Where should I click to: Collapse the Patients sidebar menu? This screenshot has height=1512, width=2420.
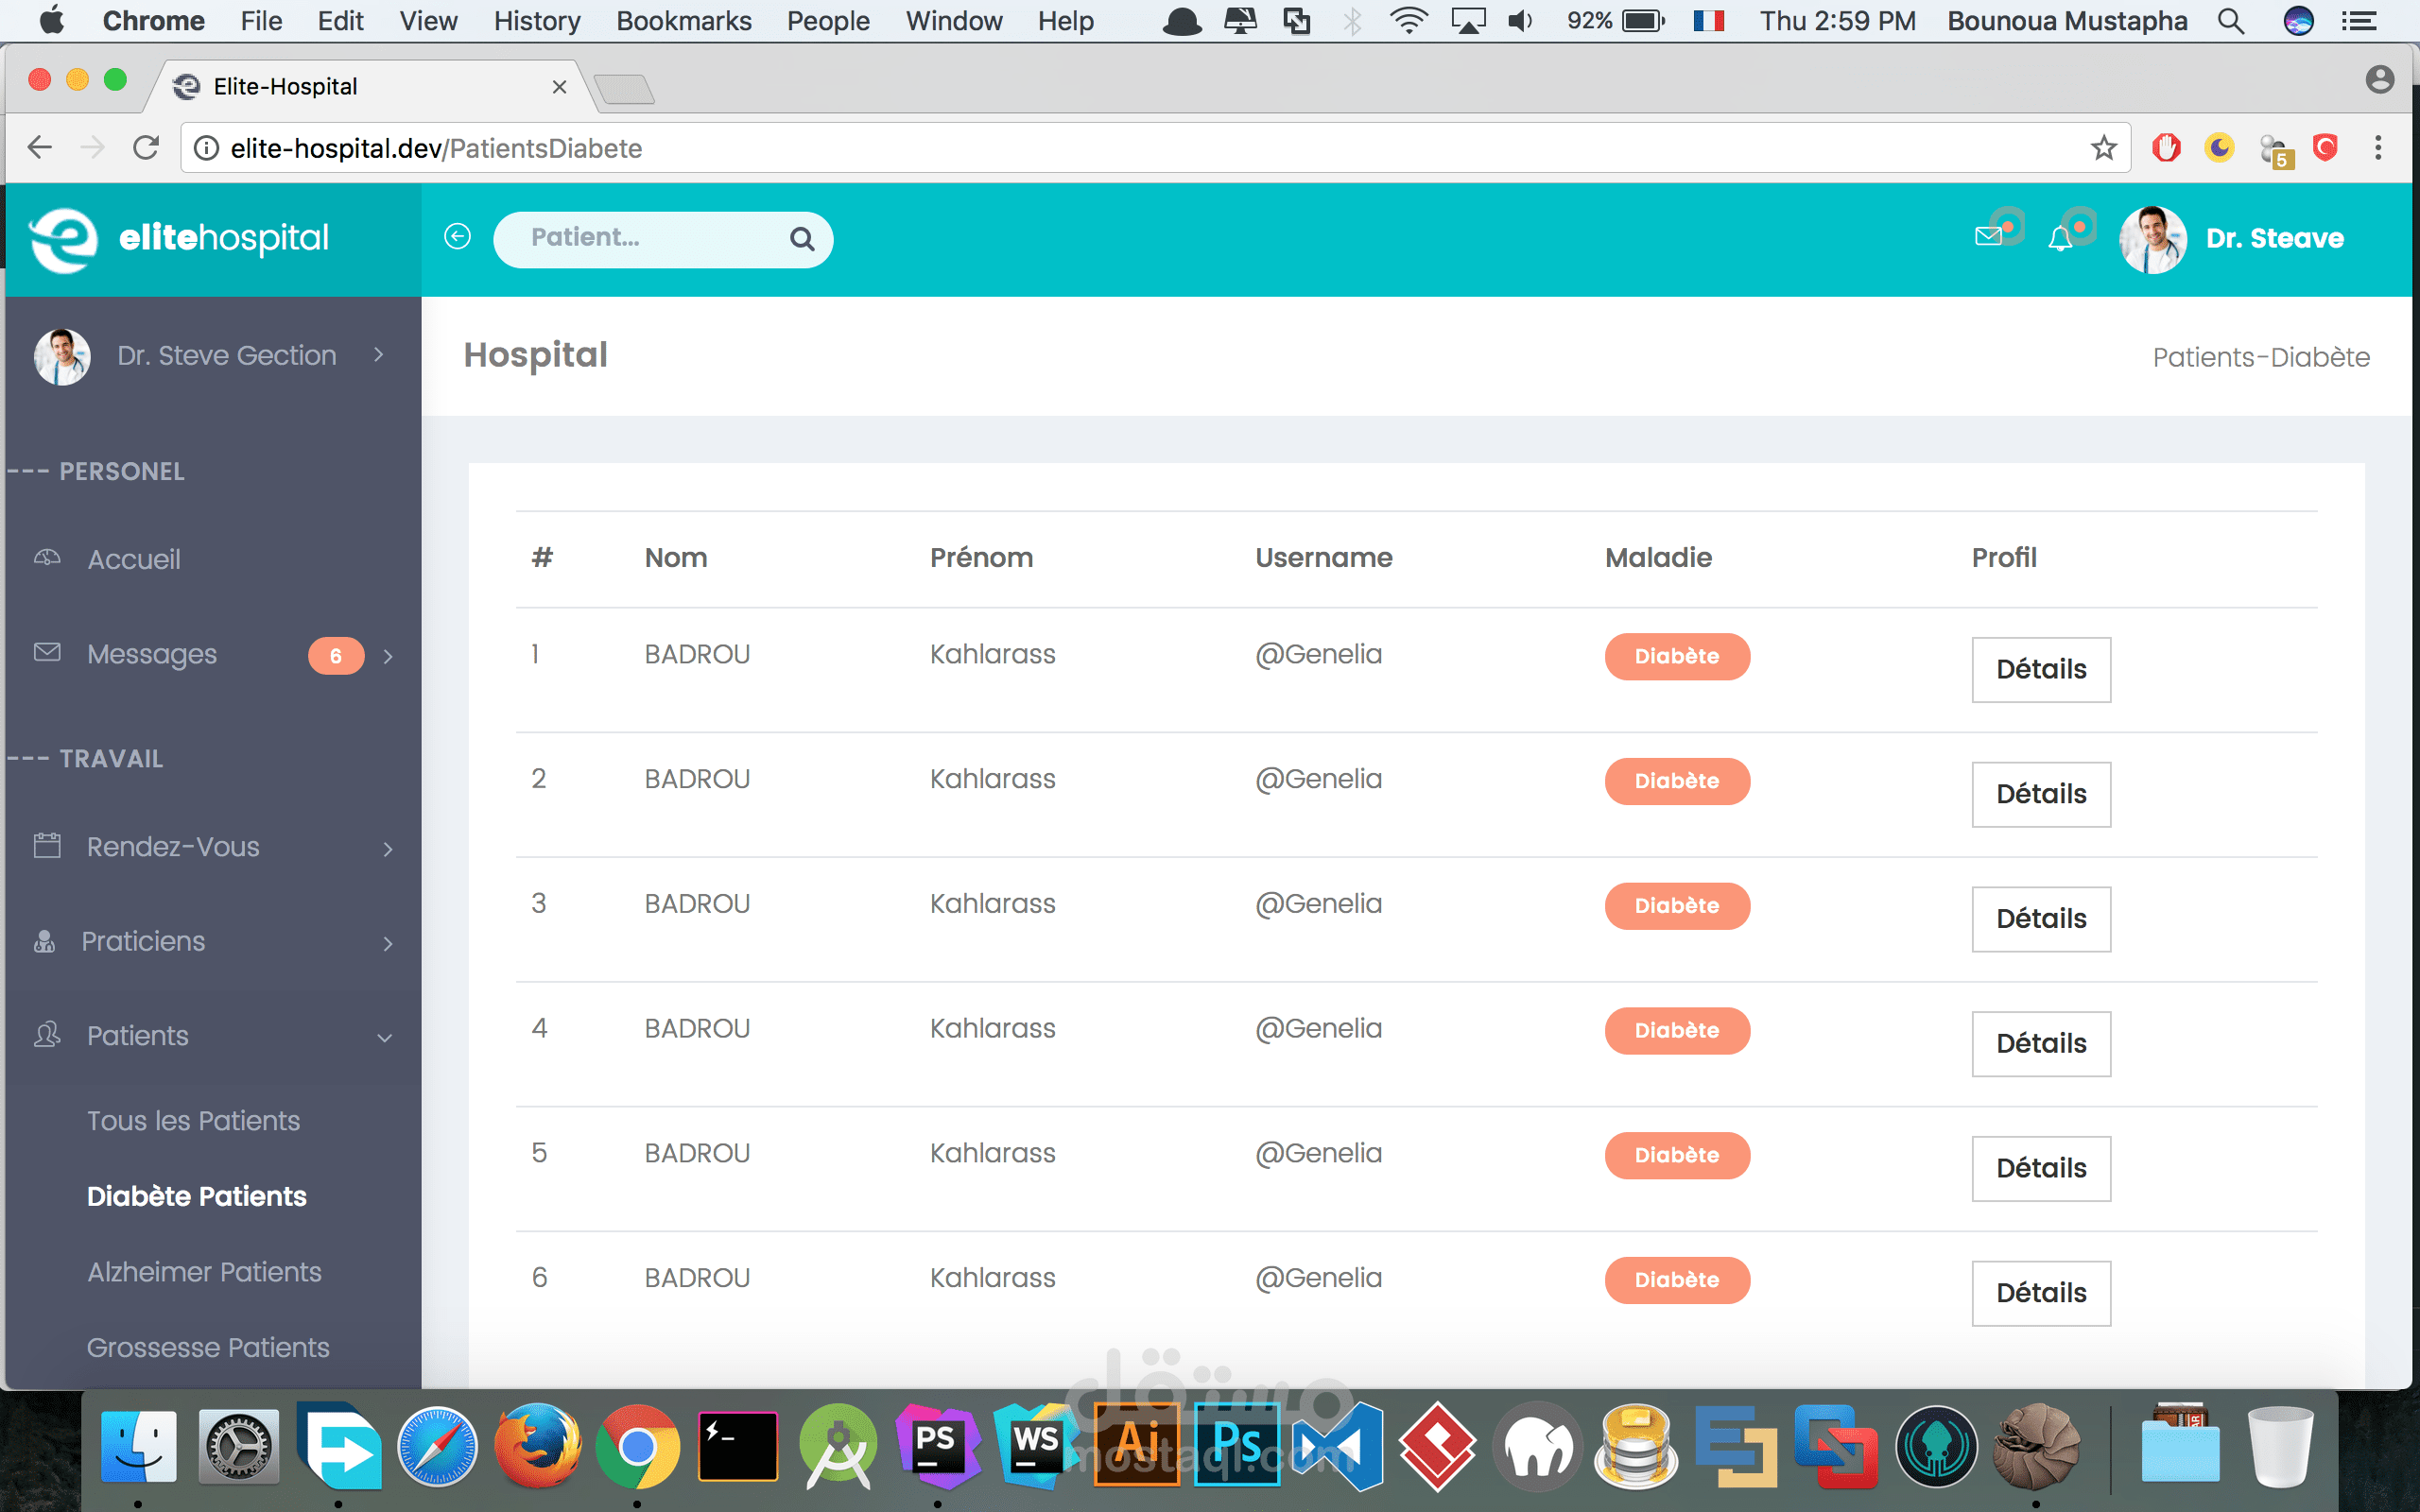click(385, 1038)
